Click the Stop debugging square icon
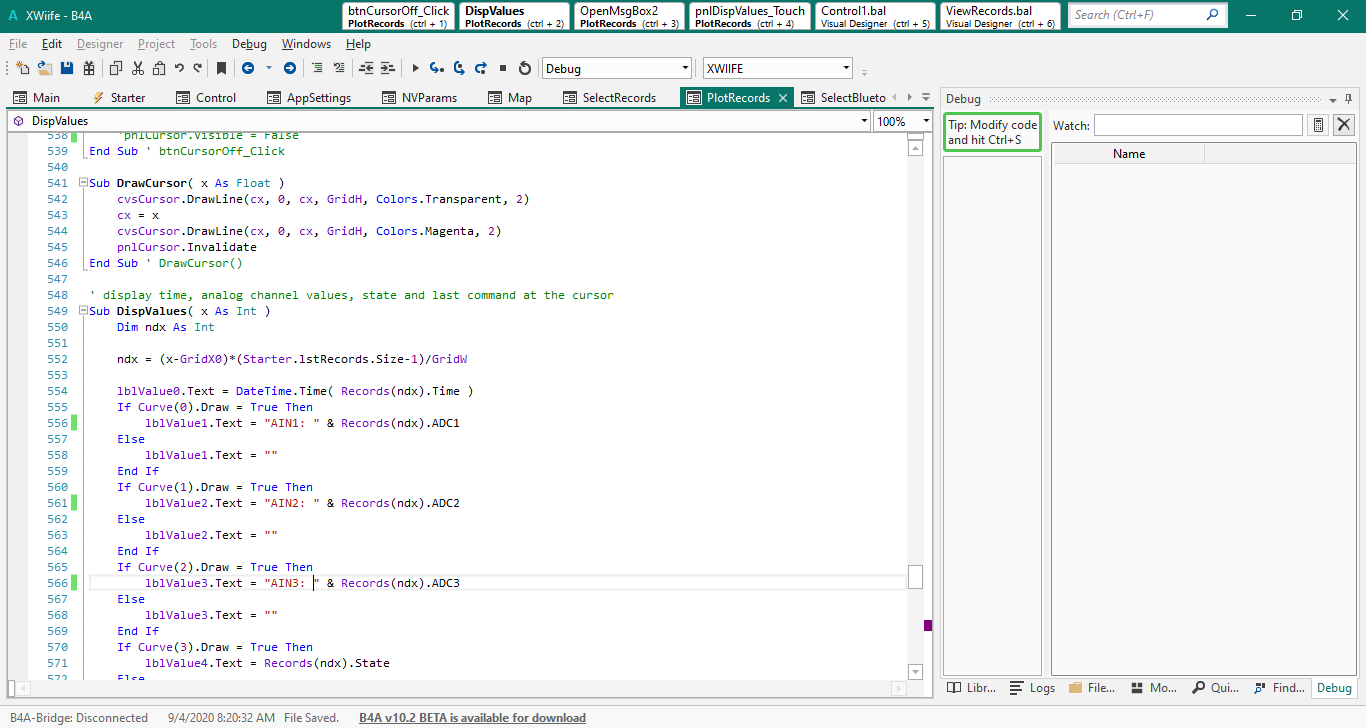Screen dimensions: 1366x728 point(503,69)
